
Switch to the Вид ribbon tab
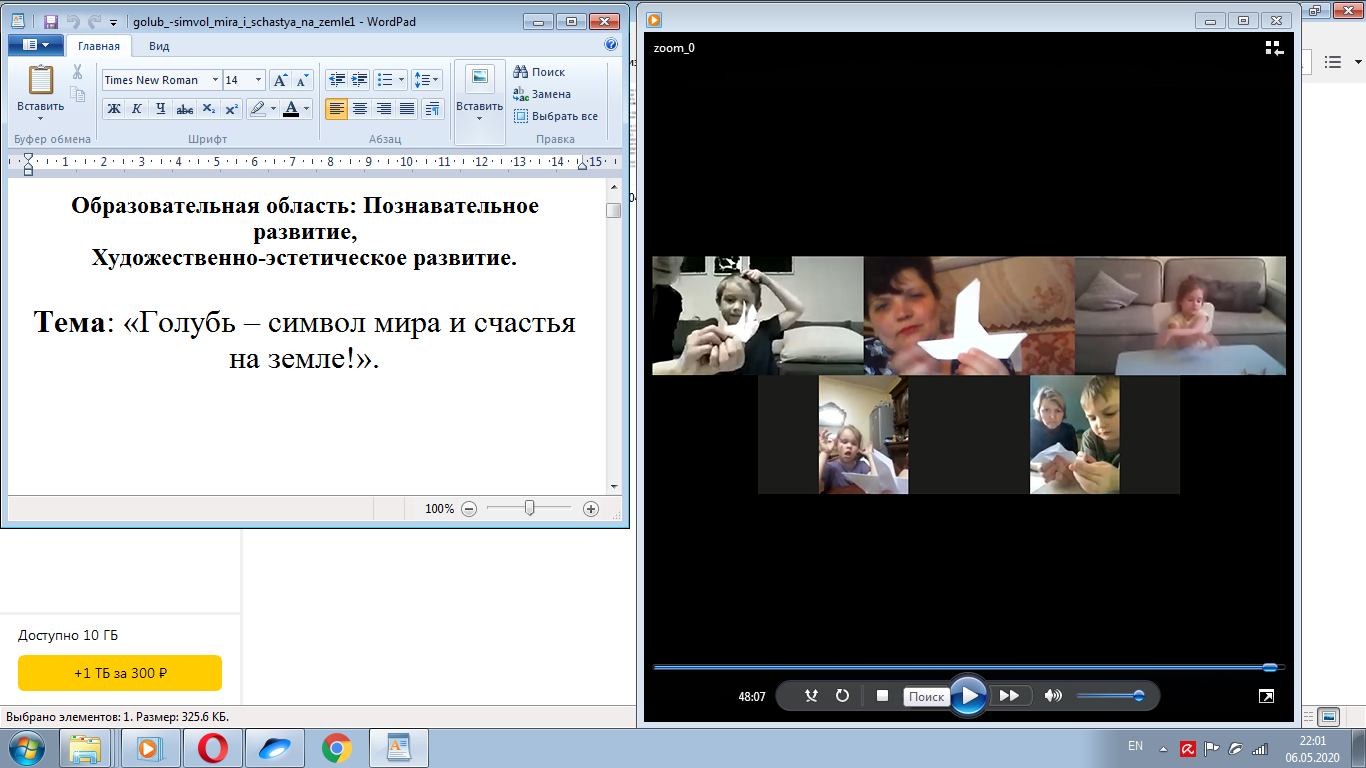click(x=159, y=46)
